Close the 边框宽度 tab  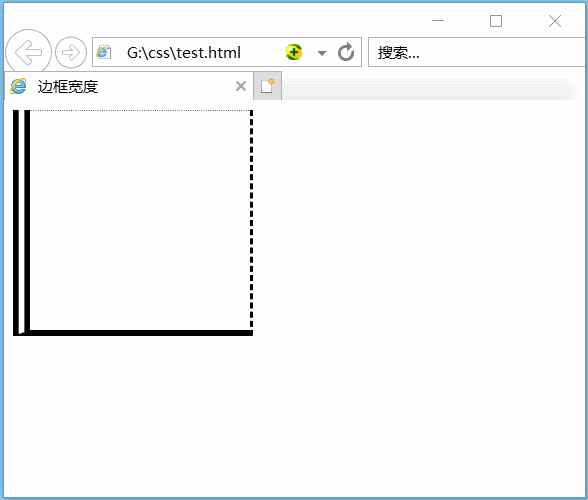pos(241,87)
